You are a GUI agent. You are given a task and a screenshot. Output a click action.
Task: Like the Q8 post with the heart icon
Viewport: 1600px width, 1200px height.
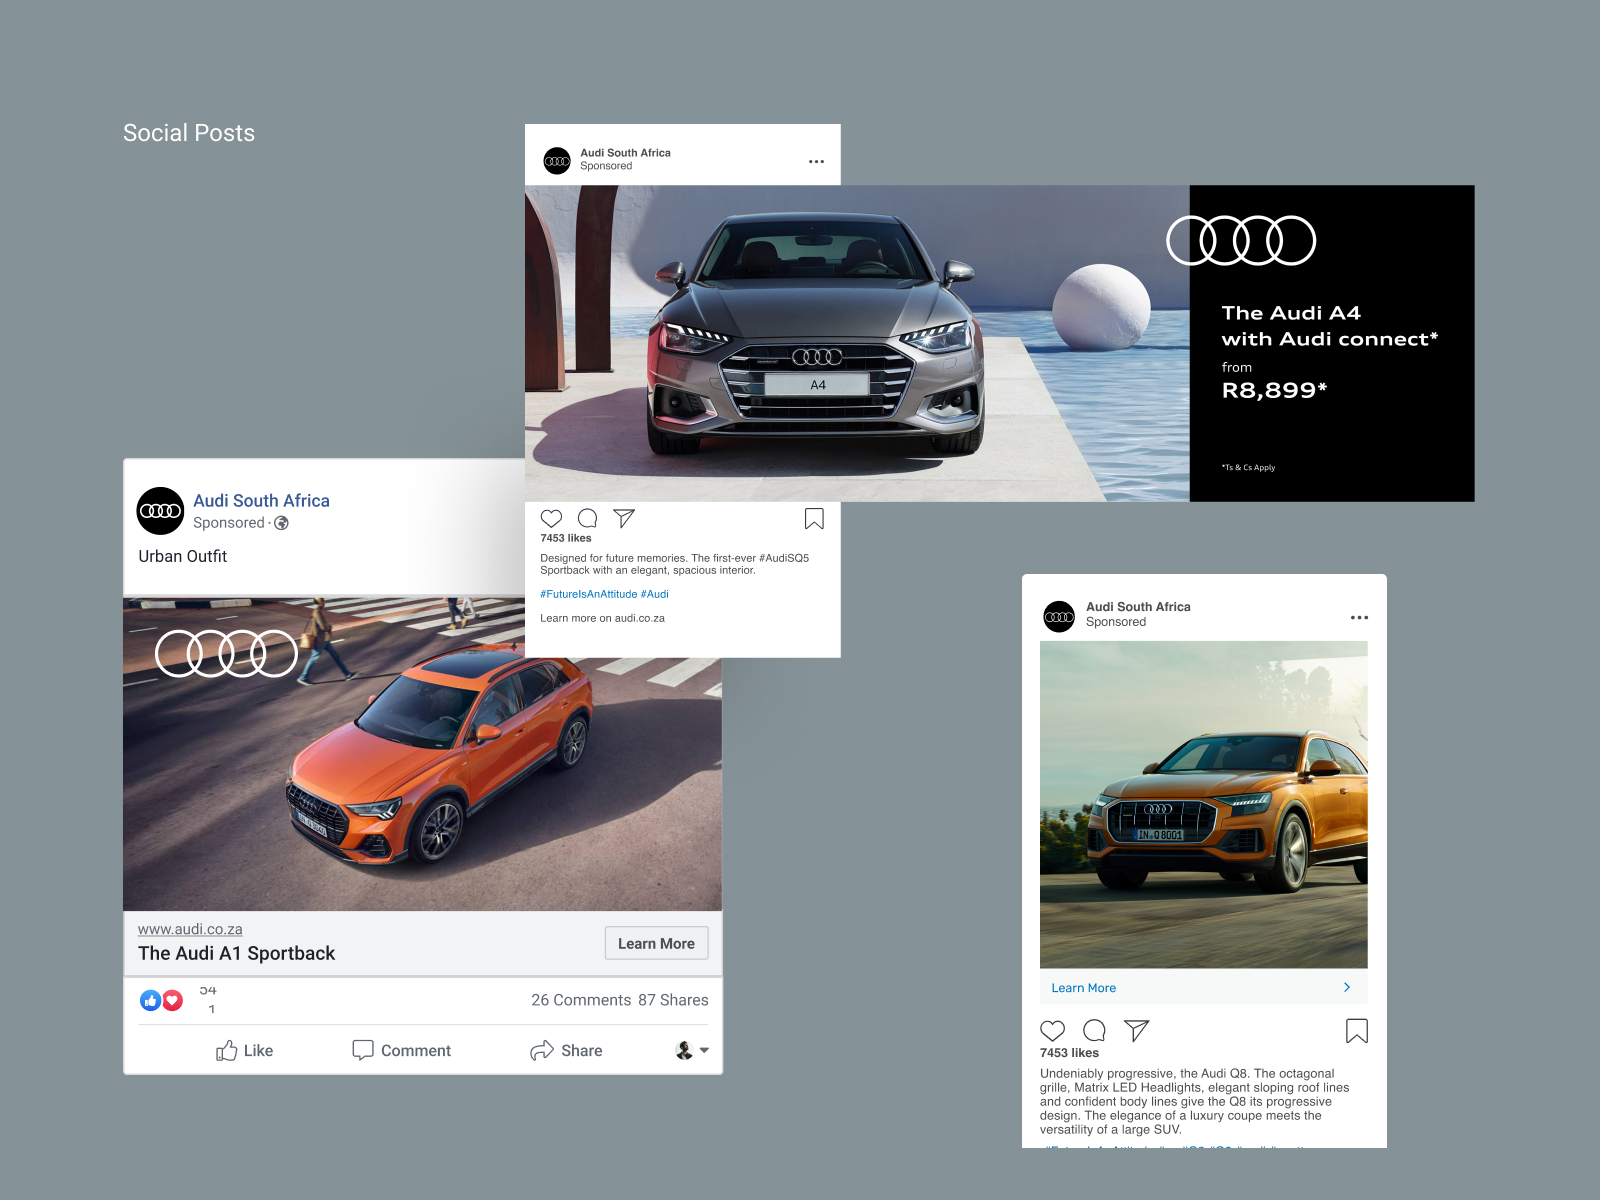point(1053,1031)
